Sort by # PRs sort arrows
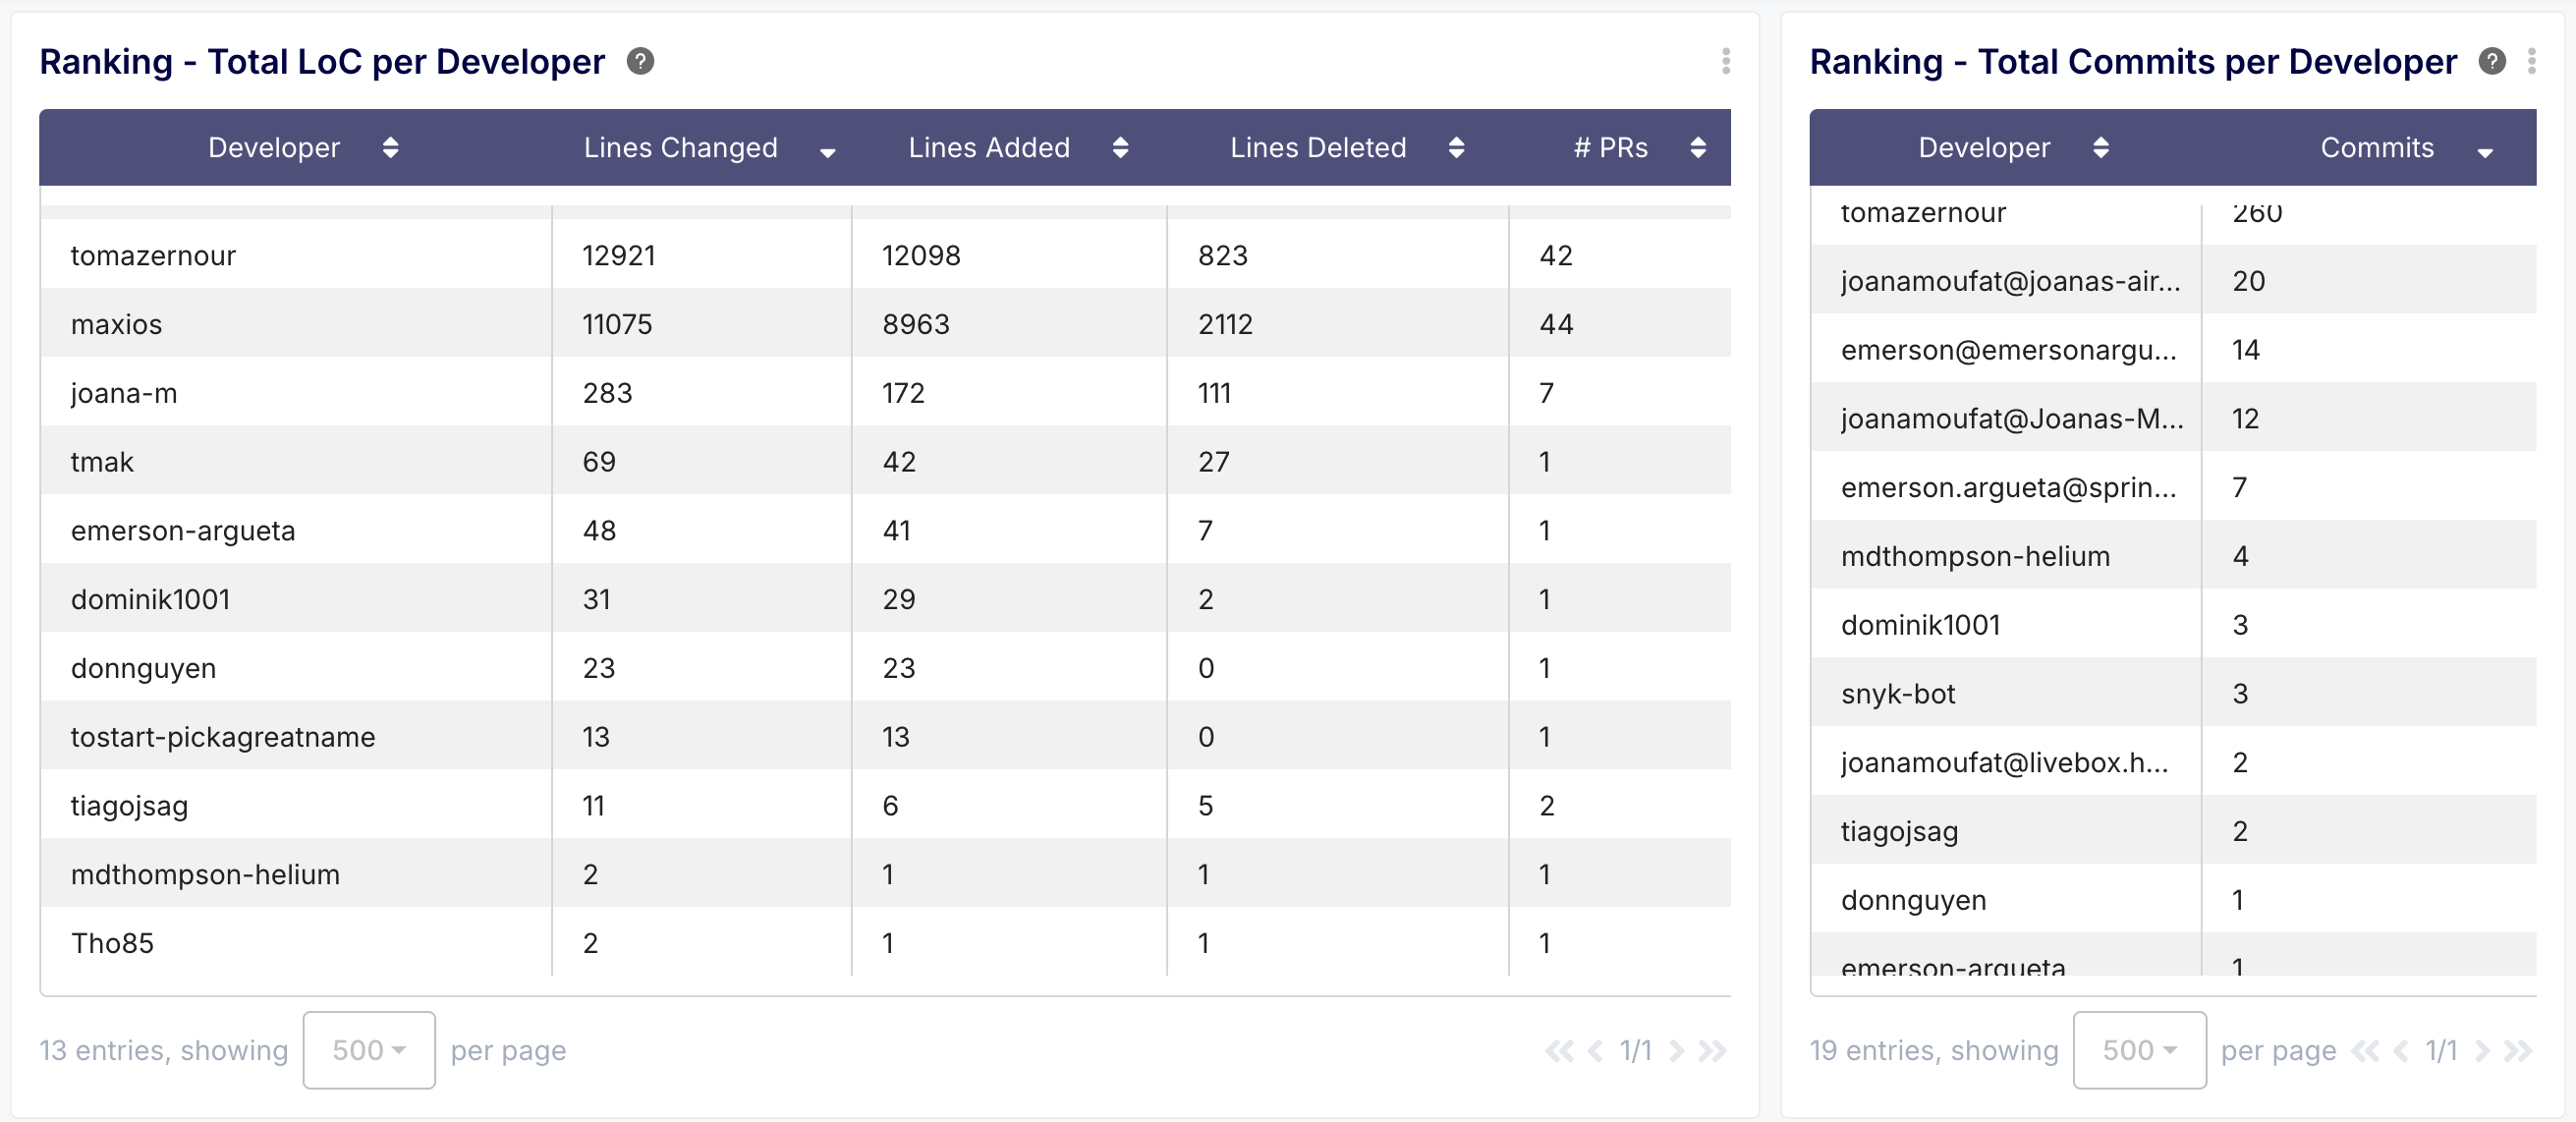Viewport: 2576px width, 1122px height. tap(1697, 148)
